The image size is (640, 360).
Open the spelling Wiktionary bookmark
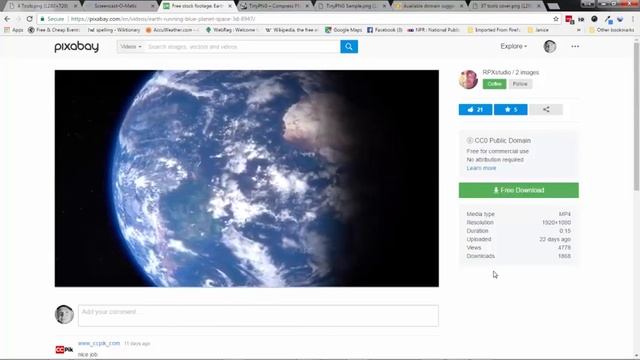[x=114, y=30]
